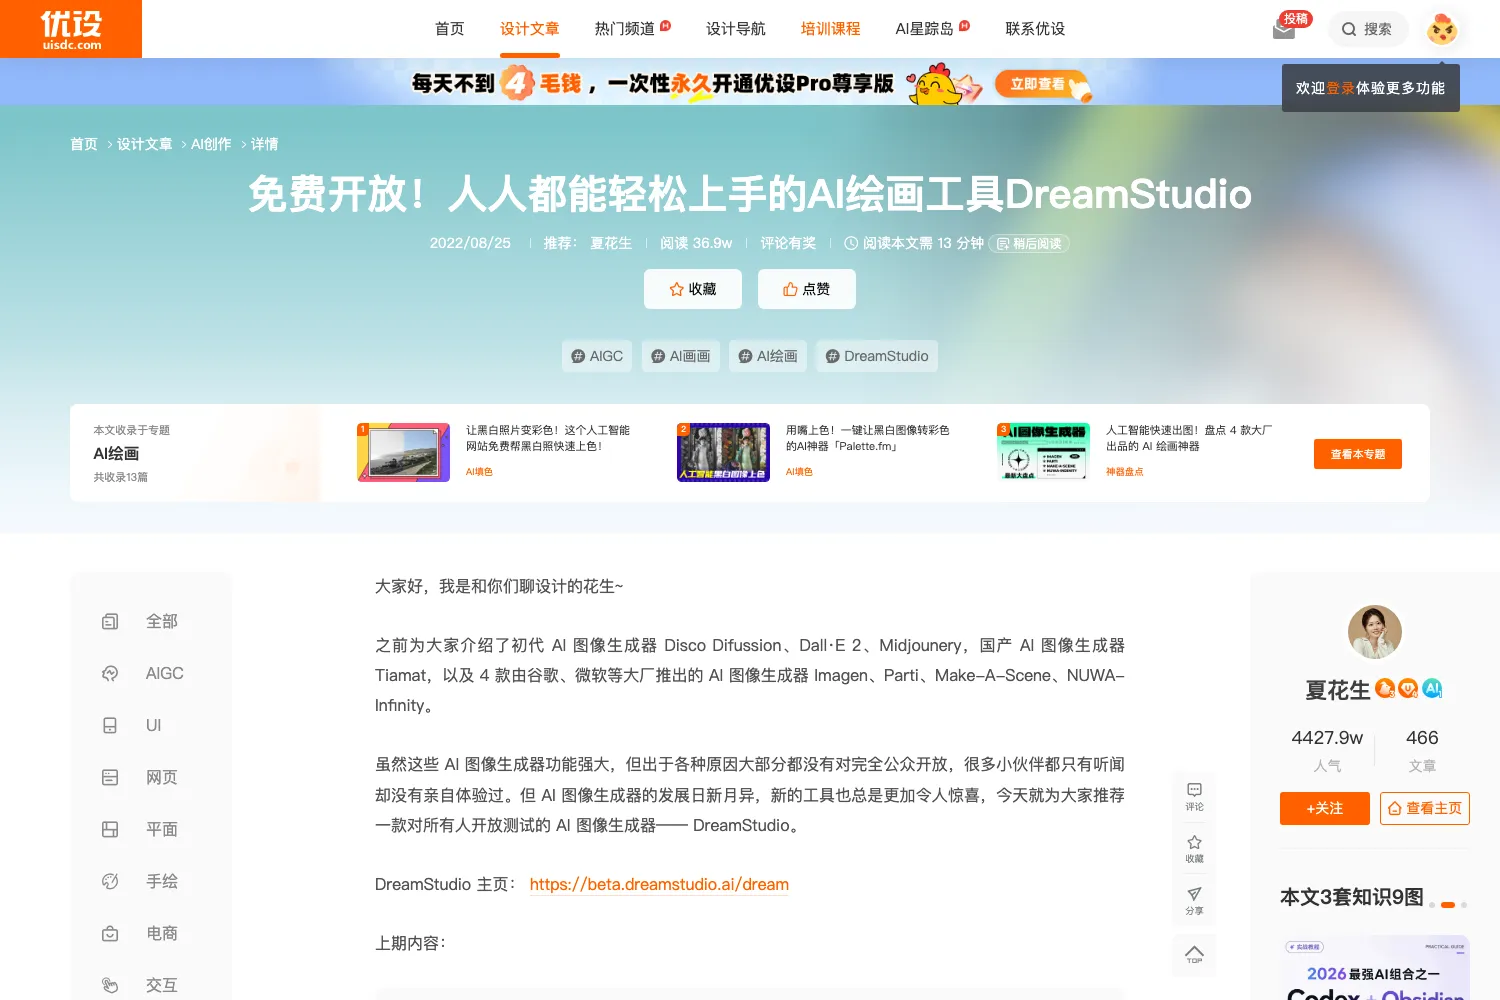
Task: Open 夏花生 author avatar photo
Action: pos(1375,632)
